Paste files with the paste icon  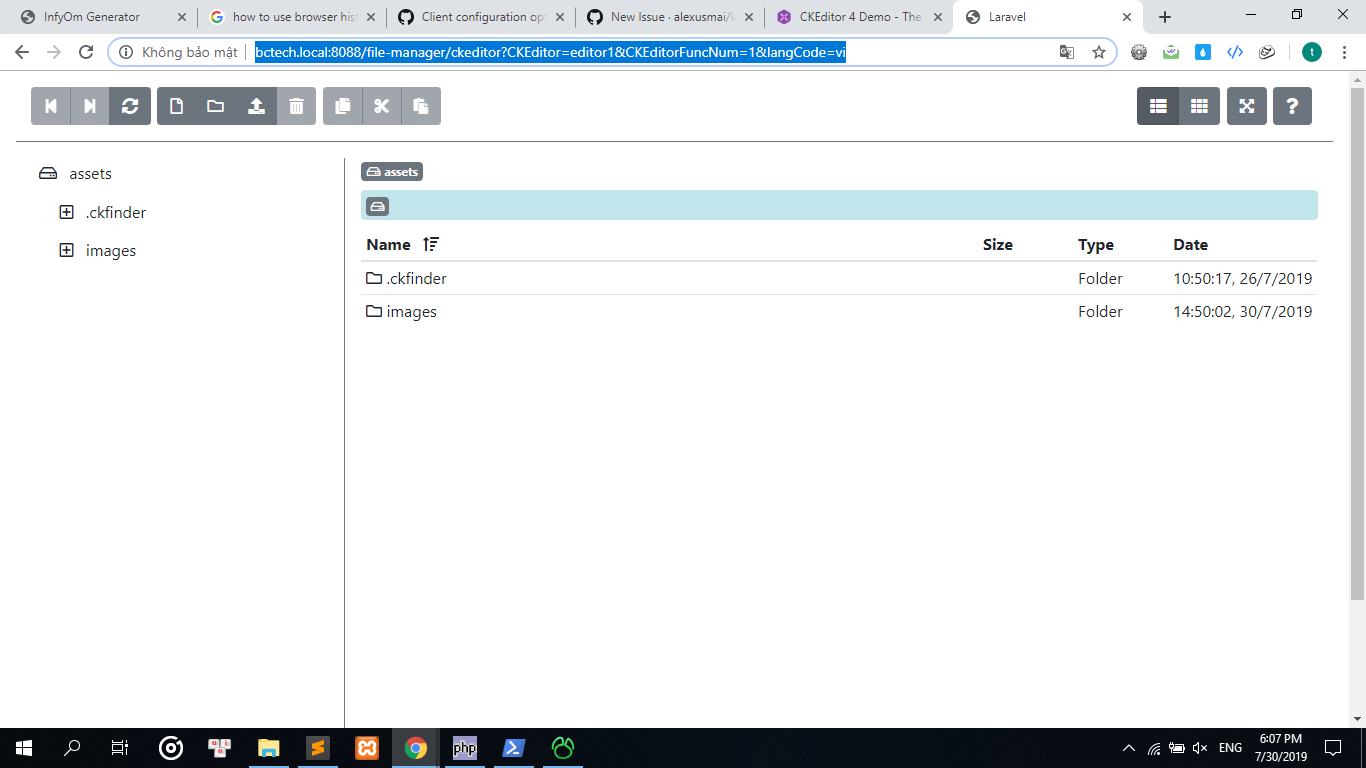tap(421, 105)
